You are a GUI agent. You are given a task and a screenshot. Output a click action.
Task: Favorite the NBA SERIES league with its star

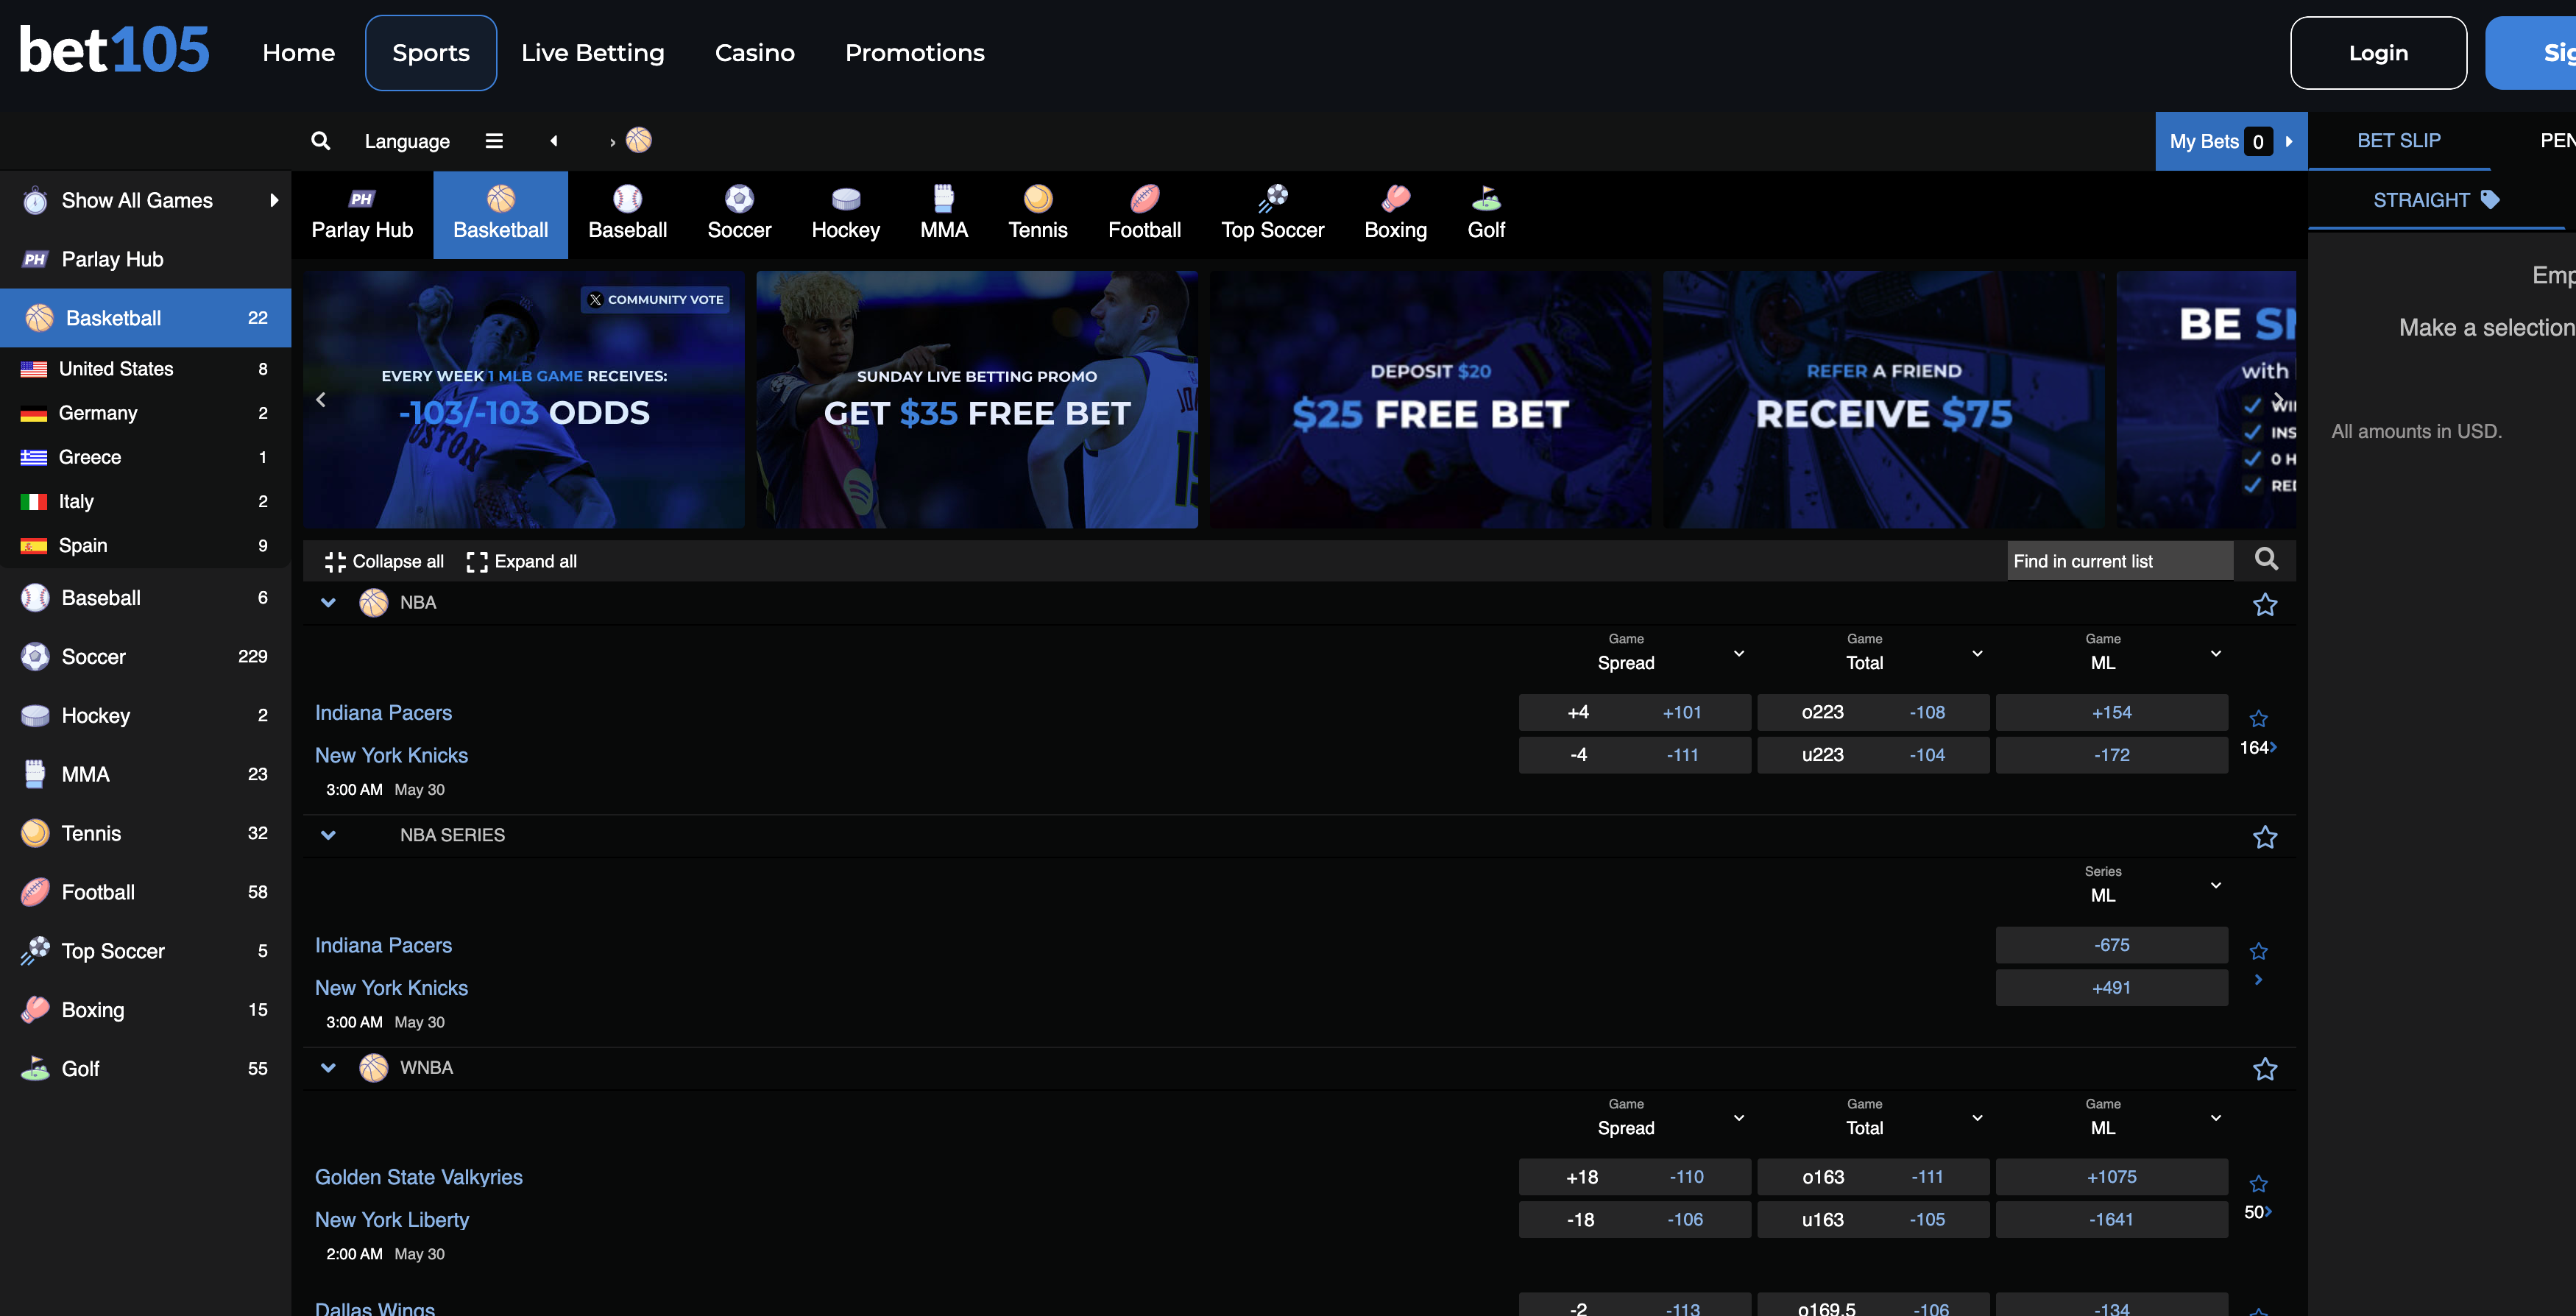[2265, 837]
